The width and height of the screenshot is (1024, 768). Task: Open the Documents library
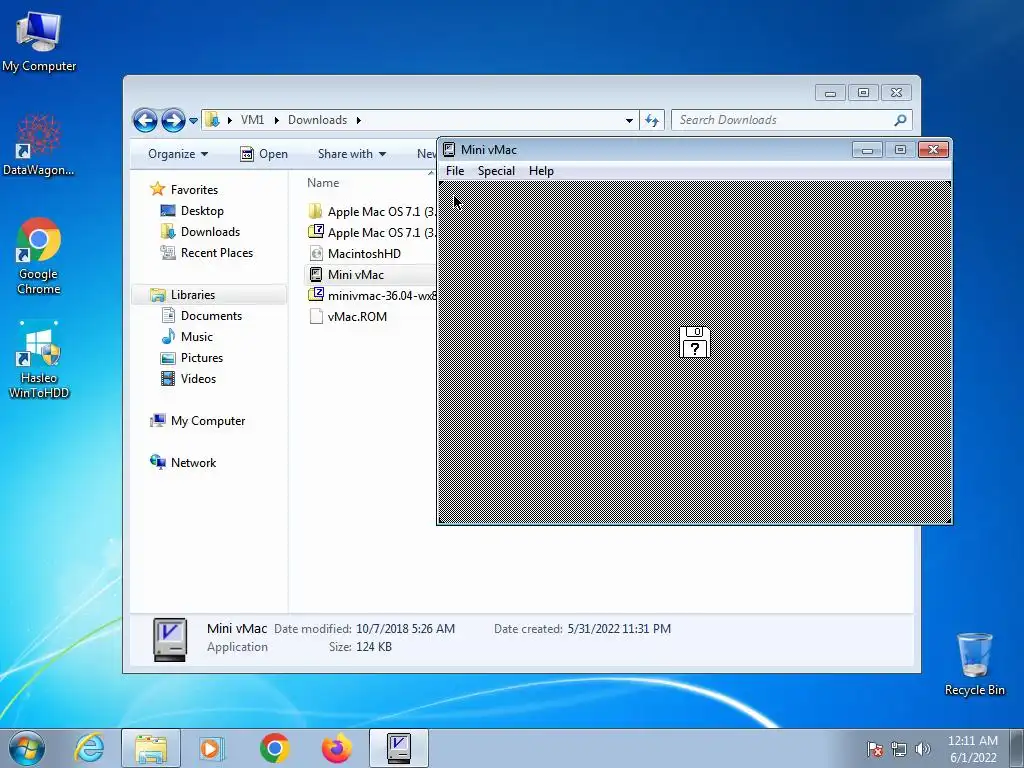click(x=211, y=316)
